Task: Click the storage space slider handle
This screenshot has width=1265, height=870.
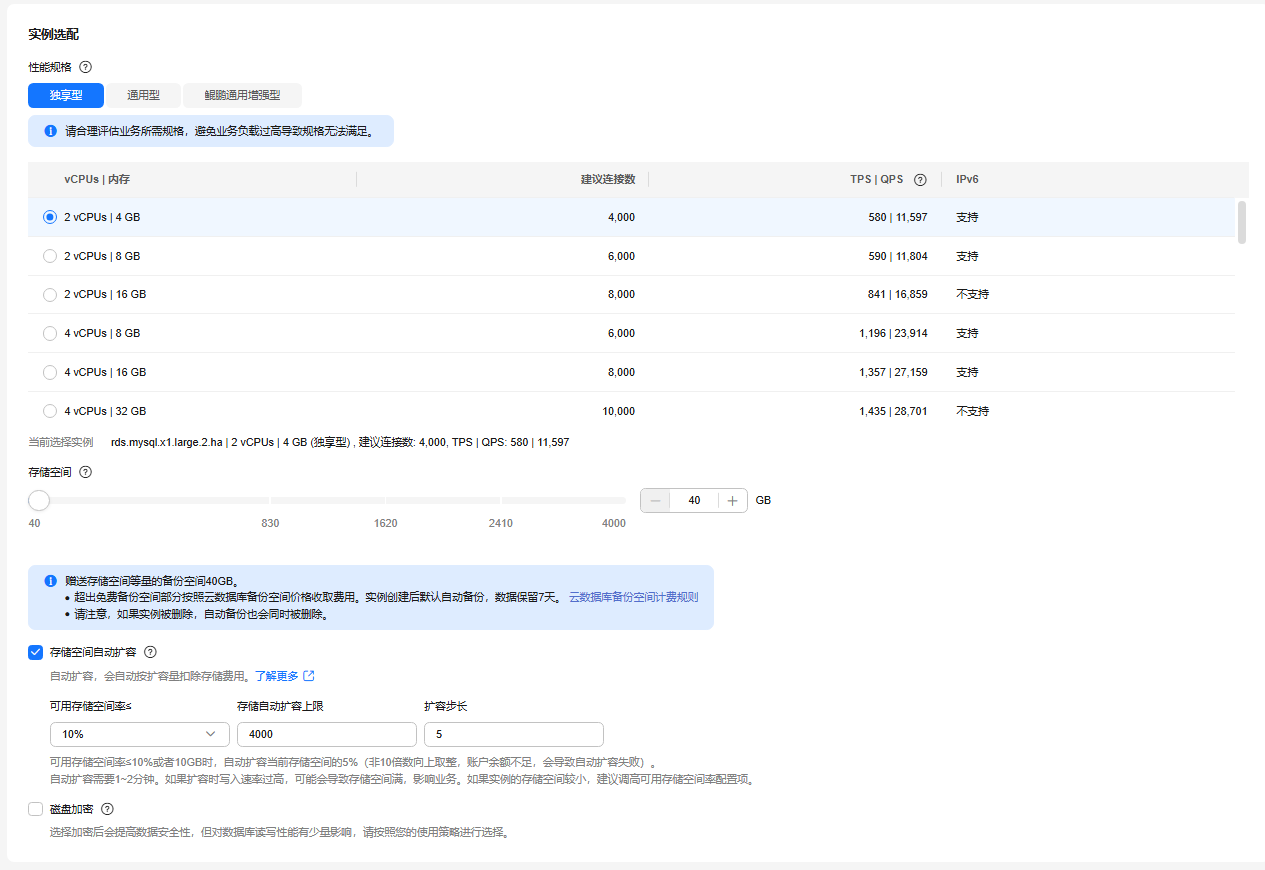Action: click(x=39, y=500)
